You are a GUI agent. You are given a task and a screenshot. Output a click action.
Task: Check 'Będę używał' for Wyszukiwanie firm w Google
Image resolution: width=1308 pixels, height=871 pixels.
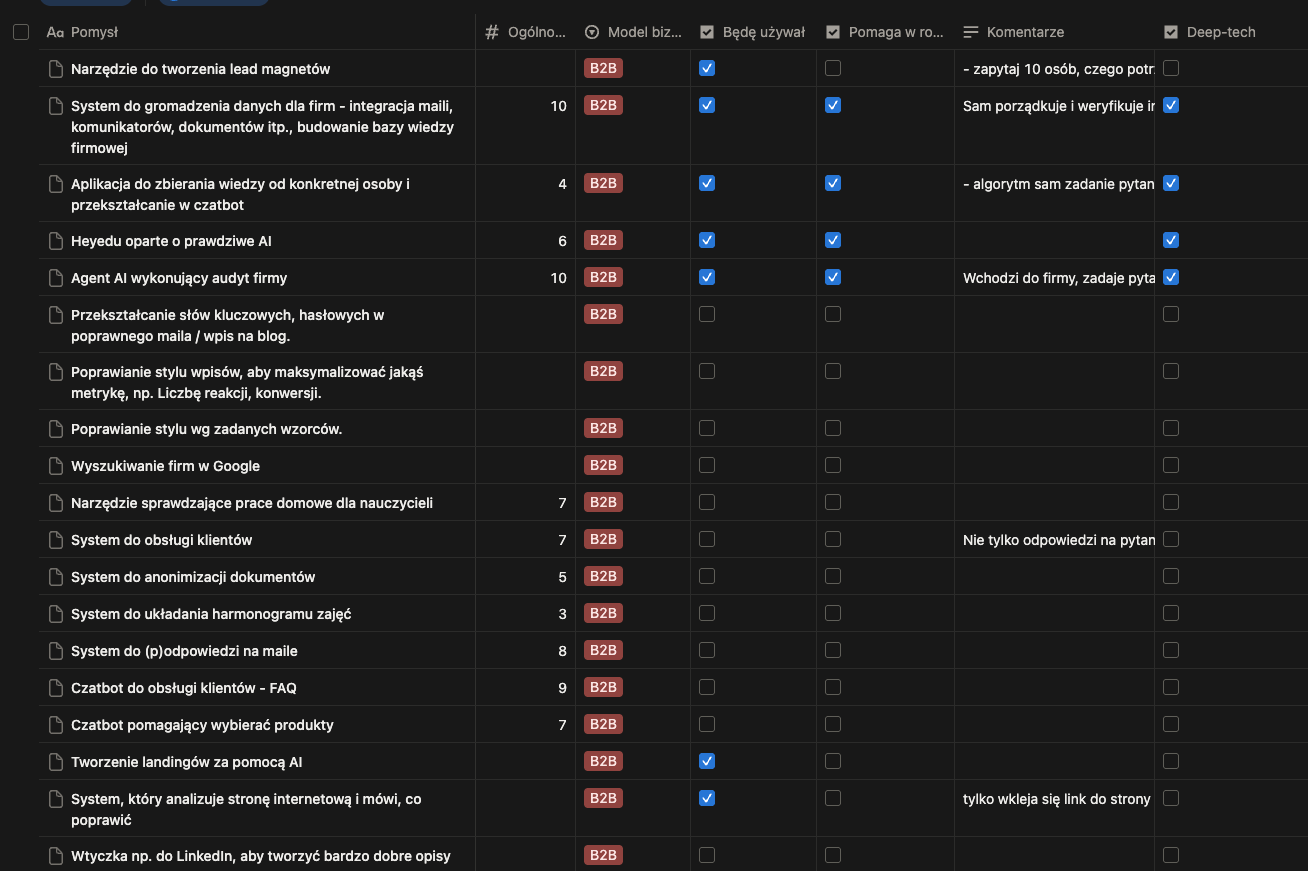[x=707, y=465]
